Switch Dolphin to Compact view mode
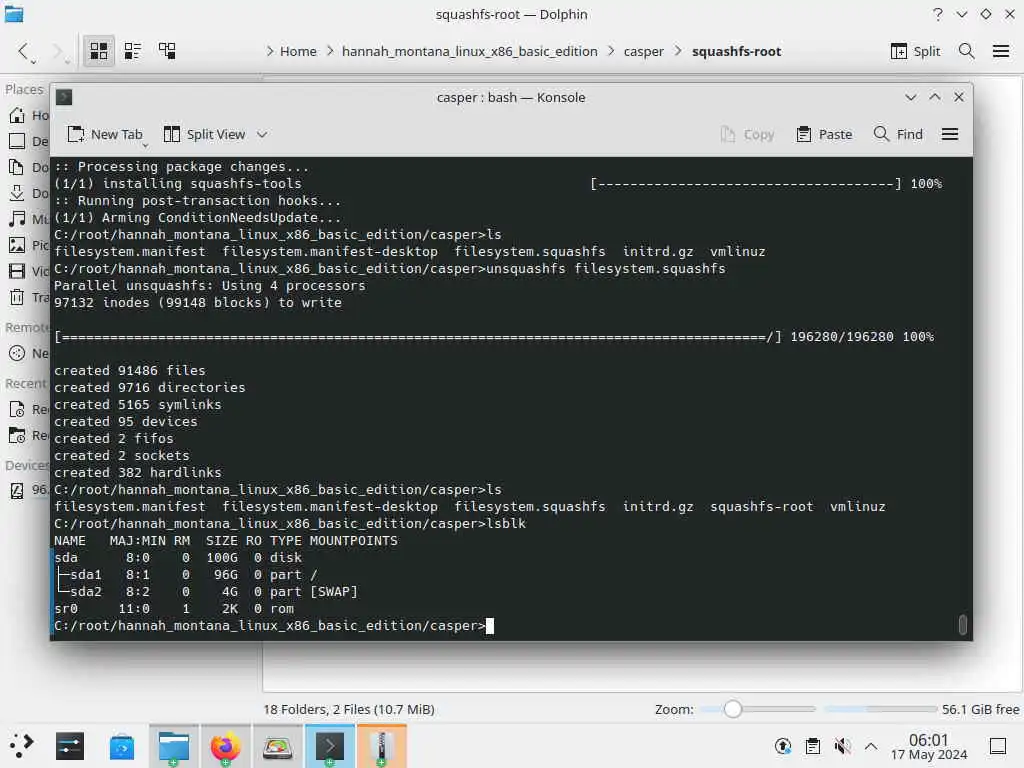The height and width of the screenshot is (768, 1024). click(133, 52)
